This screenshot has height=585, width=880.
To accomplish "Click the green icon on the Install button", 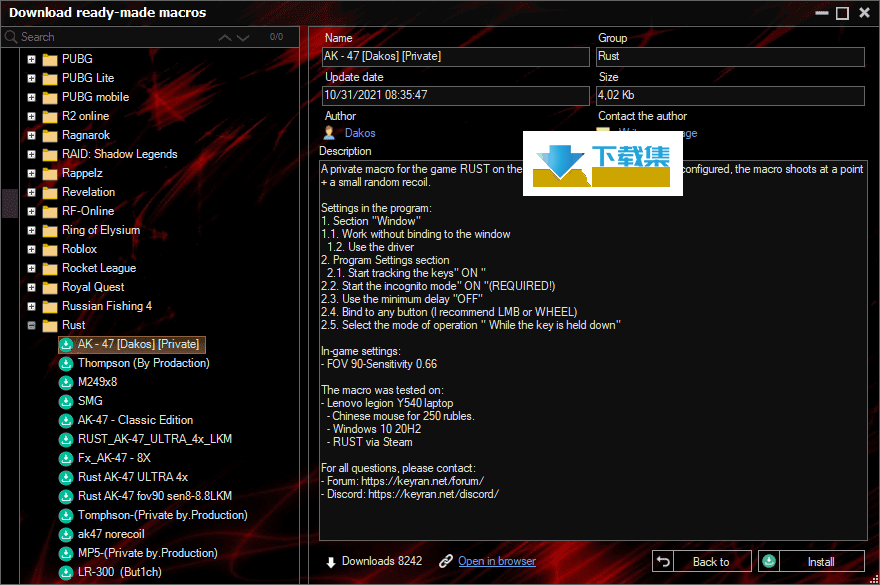I will pos(769,561).
